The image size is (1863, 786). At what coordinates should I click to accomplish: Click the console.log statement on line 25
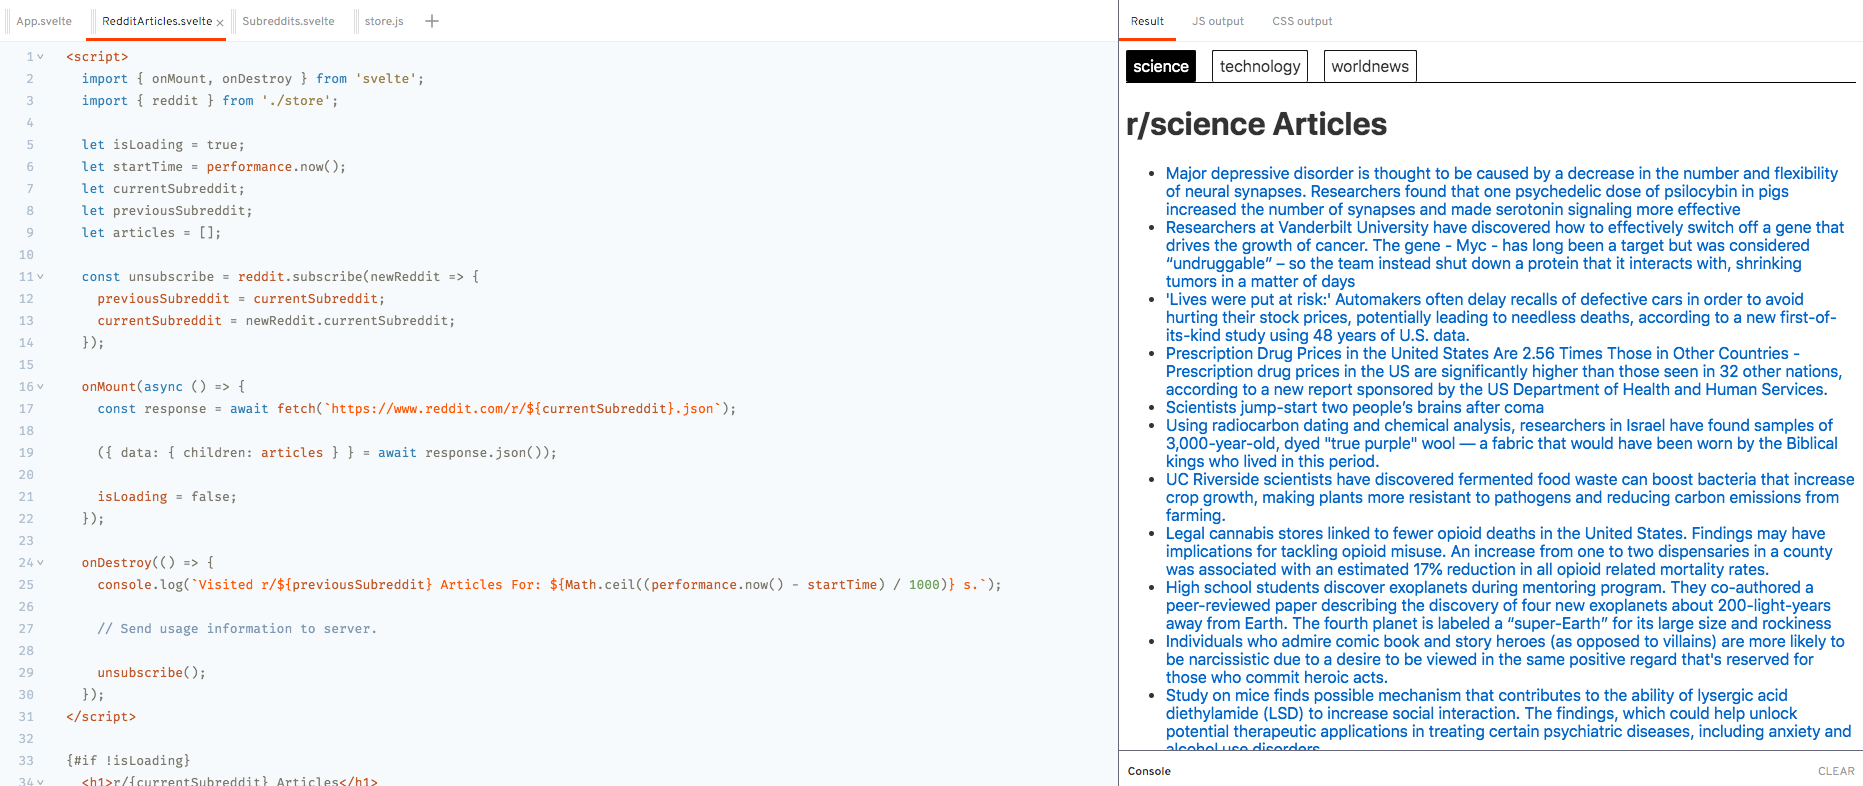[x=549, y=585]
